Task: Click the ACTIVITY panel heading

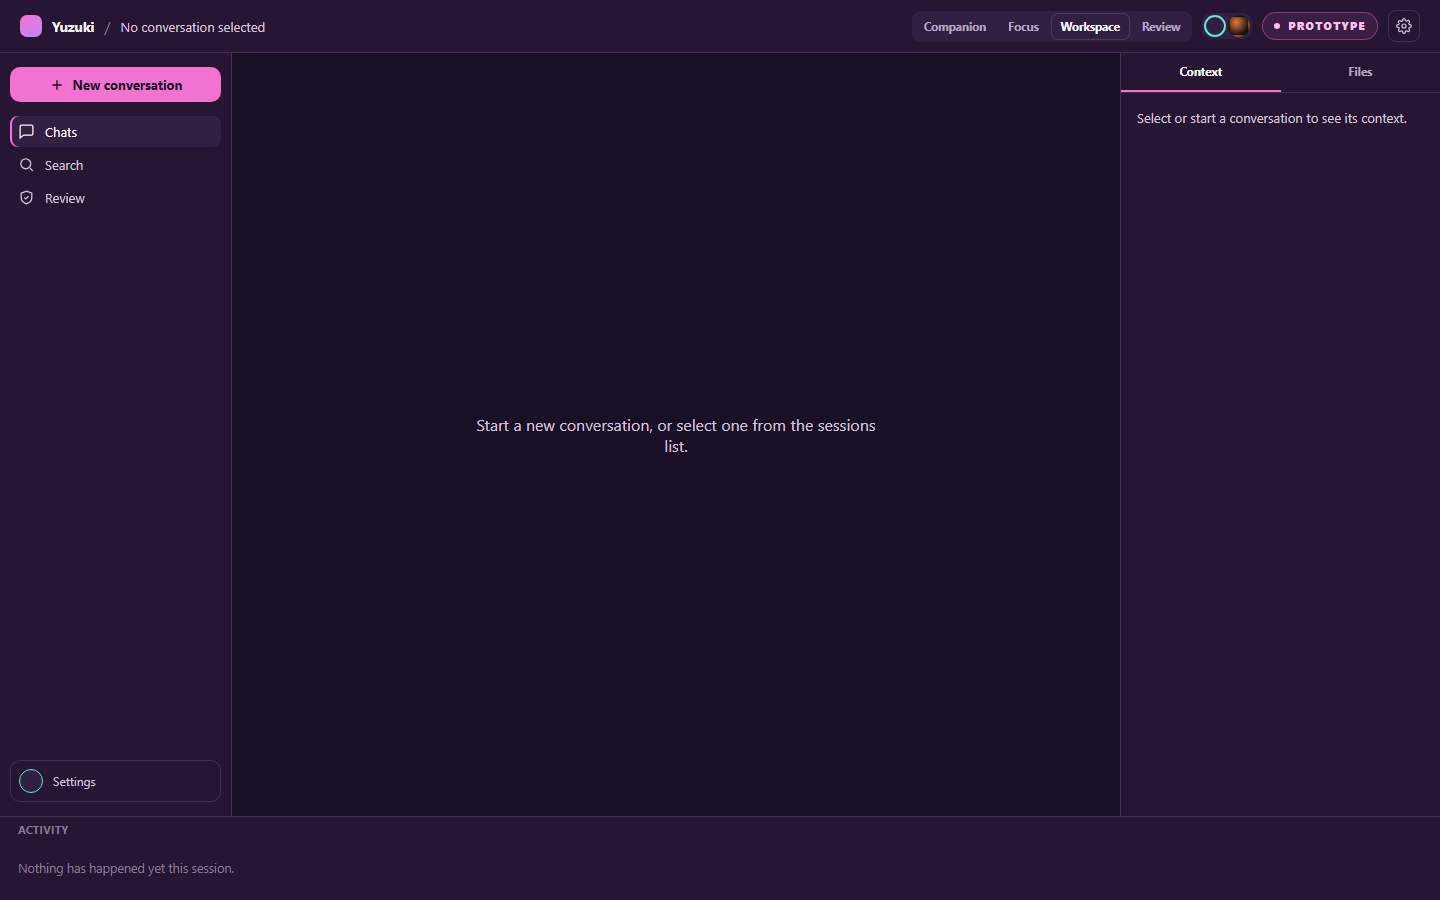Action: [43, 830]
